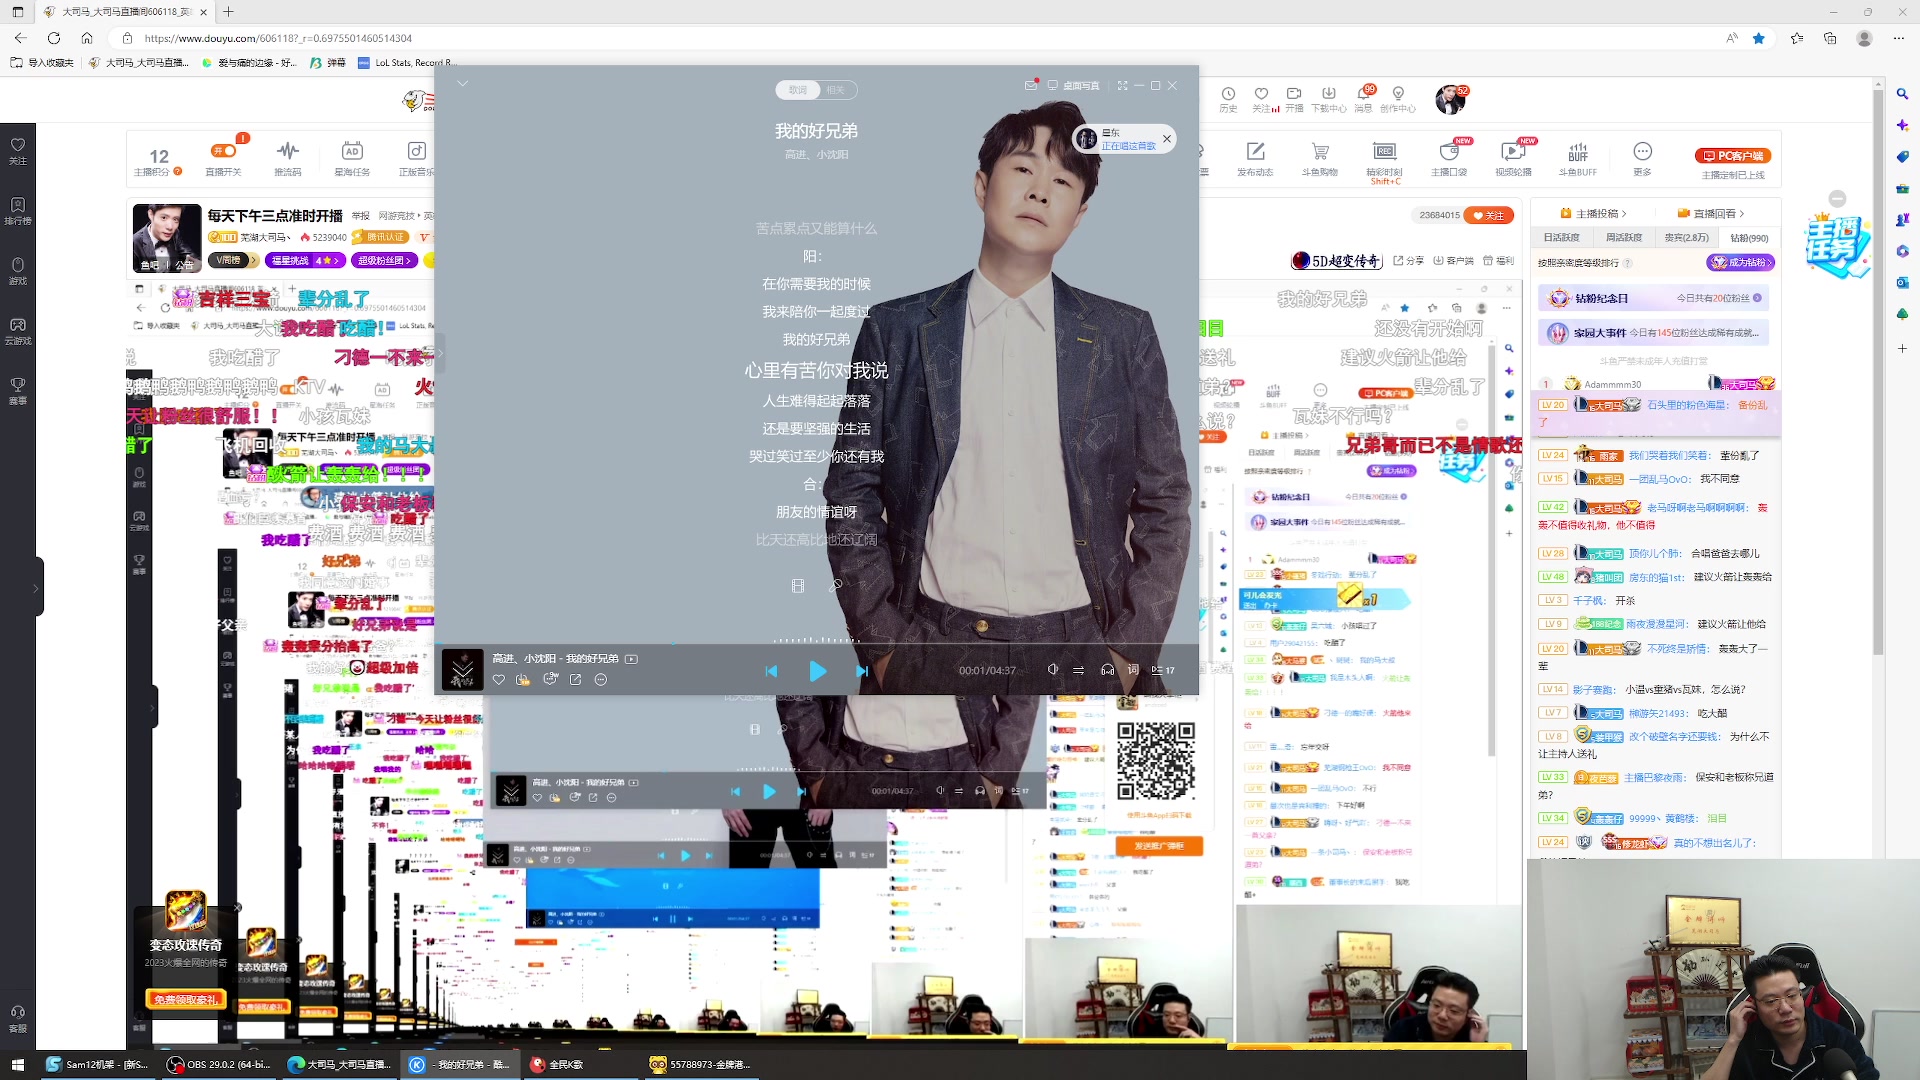
Task: Toggle desktop lyrics 词 button
Action: 1133,670
